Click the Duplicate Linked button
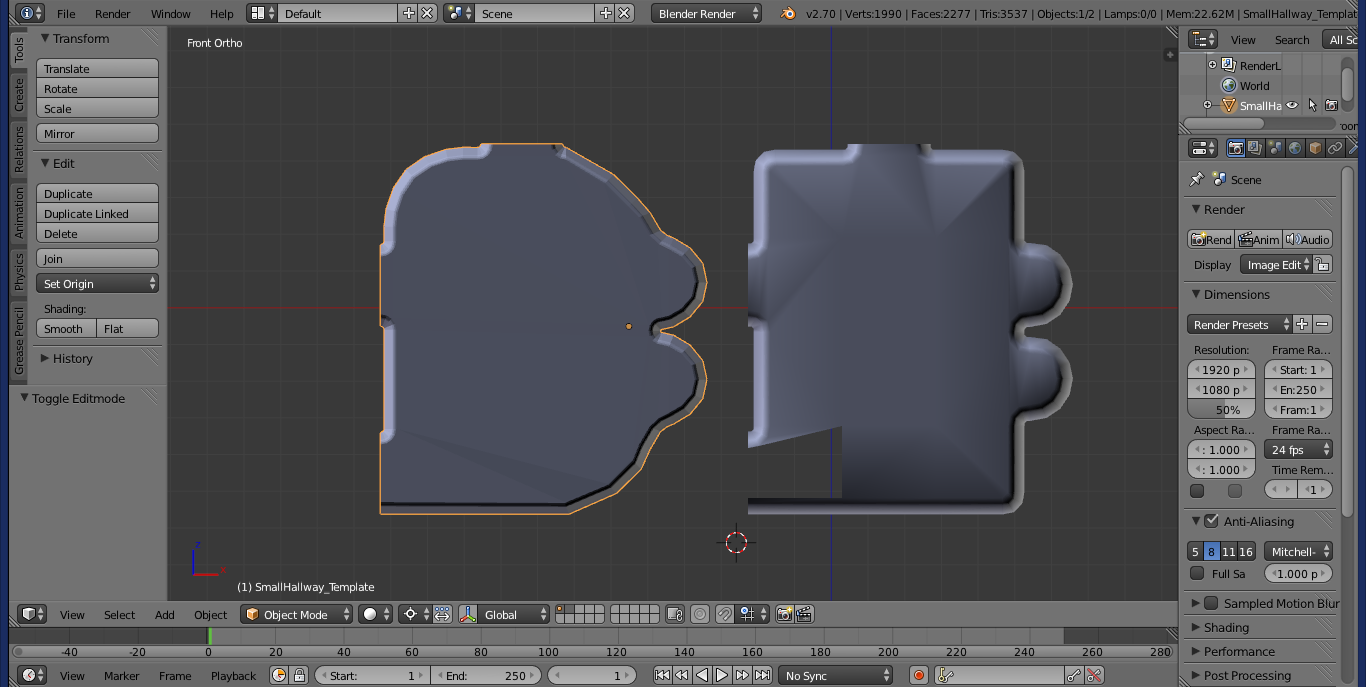Image resolution: width=1366 pixels, height=687 pixels. (x=98, y=214)
